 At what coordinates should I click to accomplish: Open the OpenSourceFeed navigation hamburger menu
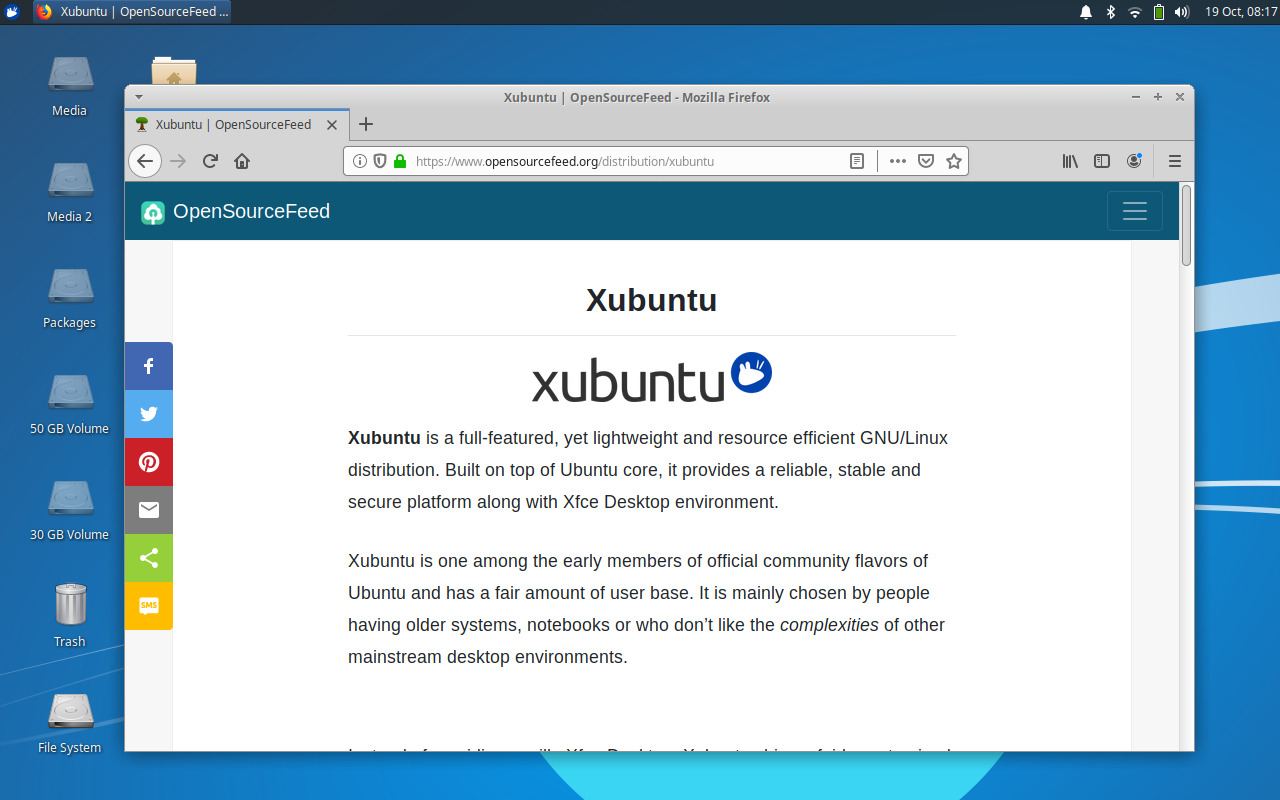(1135, 211)
